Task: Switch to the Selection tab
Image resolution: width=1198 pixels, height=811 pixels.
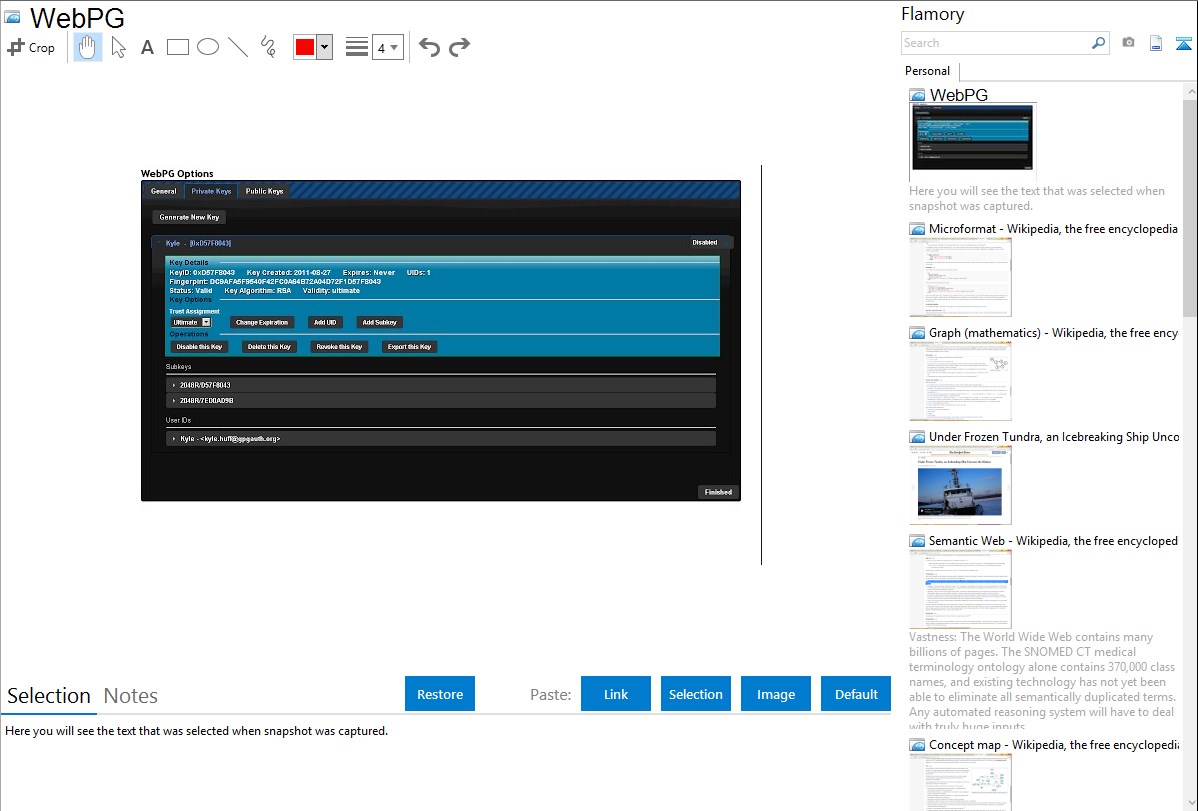Action: click(49, 696)
